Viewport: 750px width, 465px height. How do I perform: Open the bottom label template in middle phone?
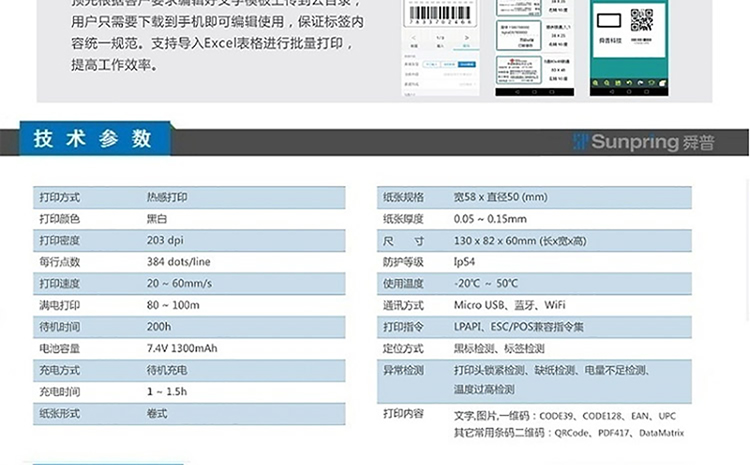coord(517,68)
